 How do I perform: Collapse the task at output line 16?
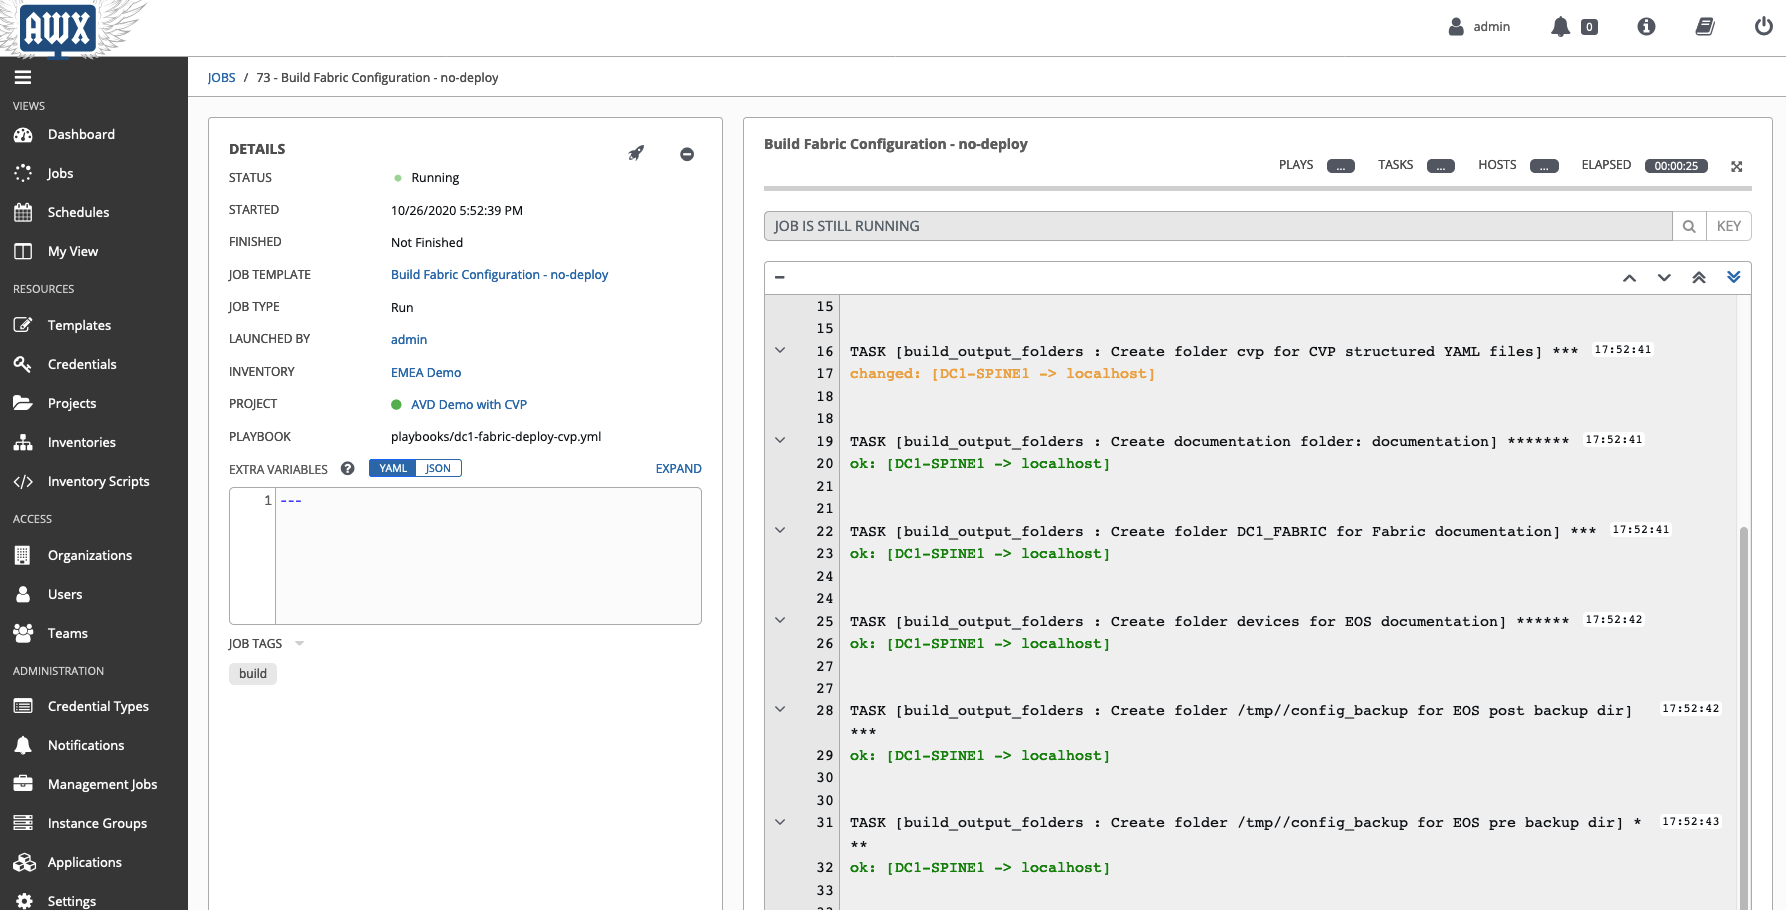pyautogui.click(x=780, y=351)
